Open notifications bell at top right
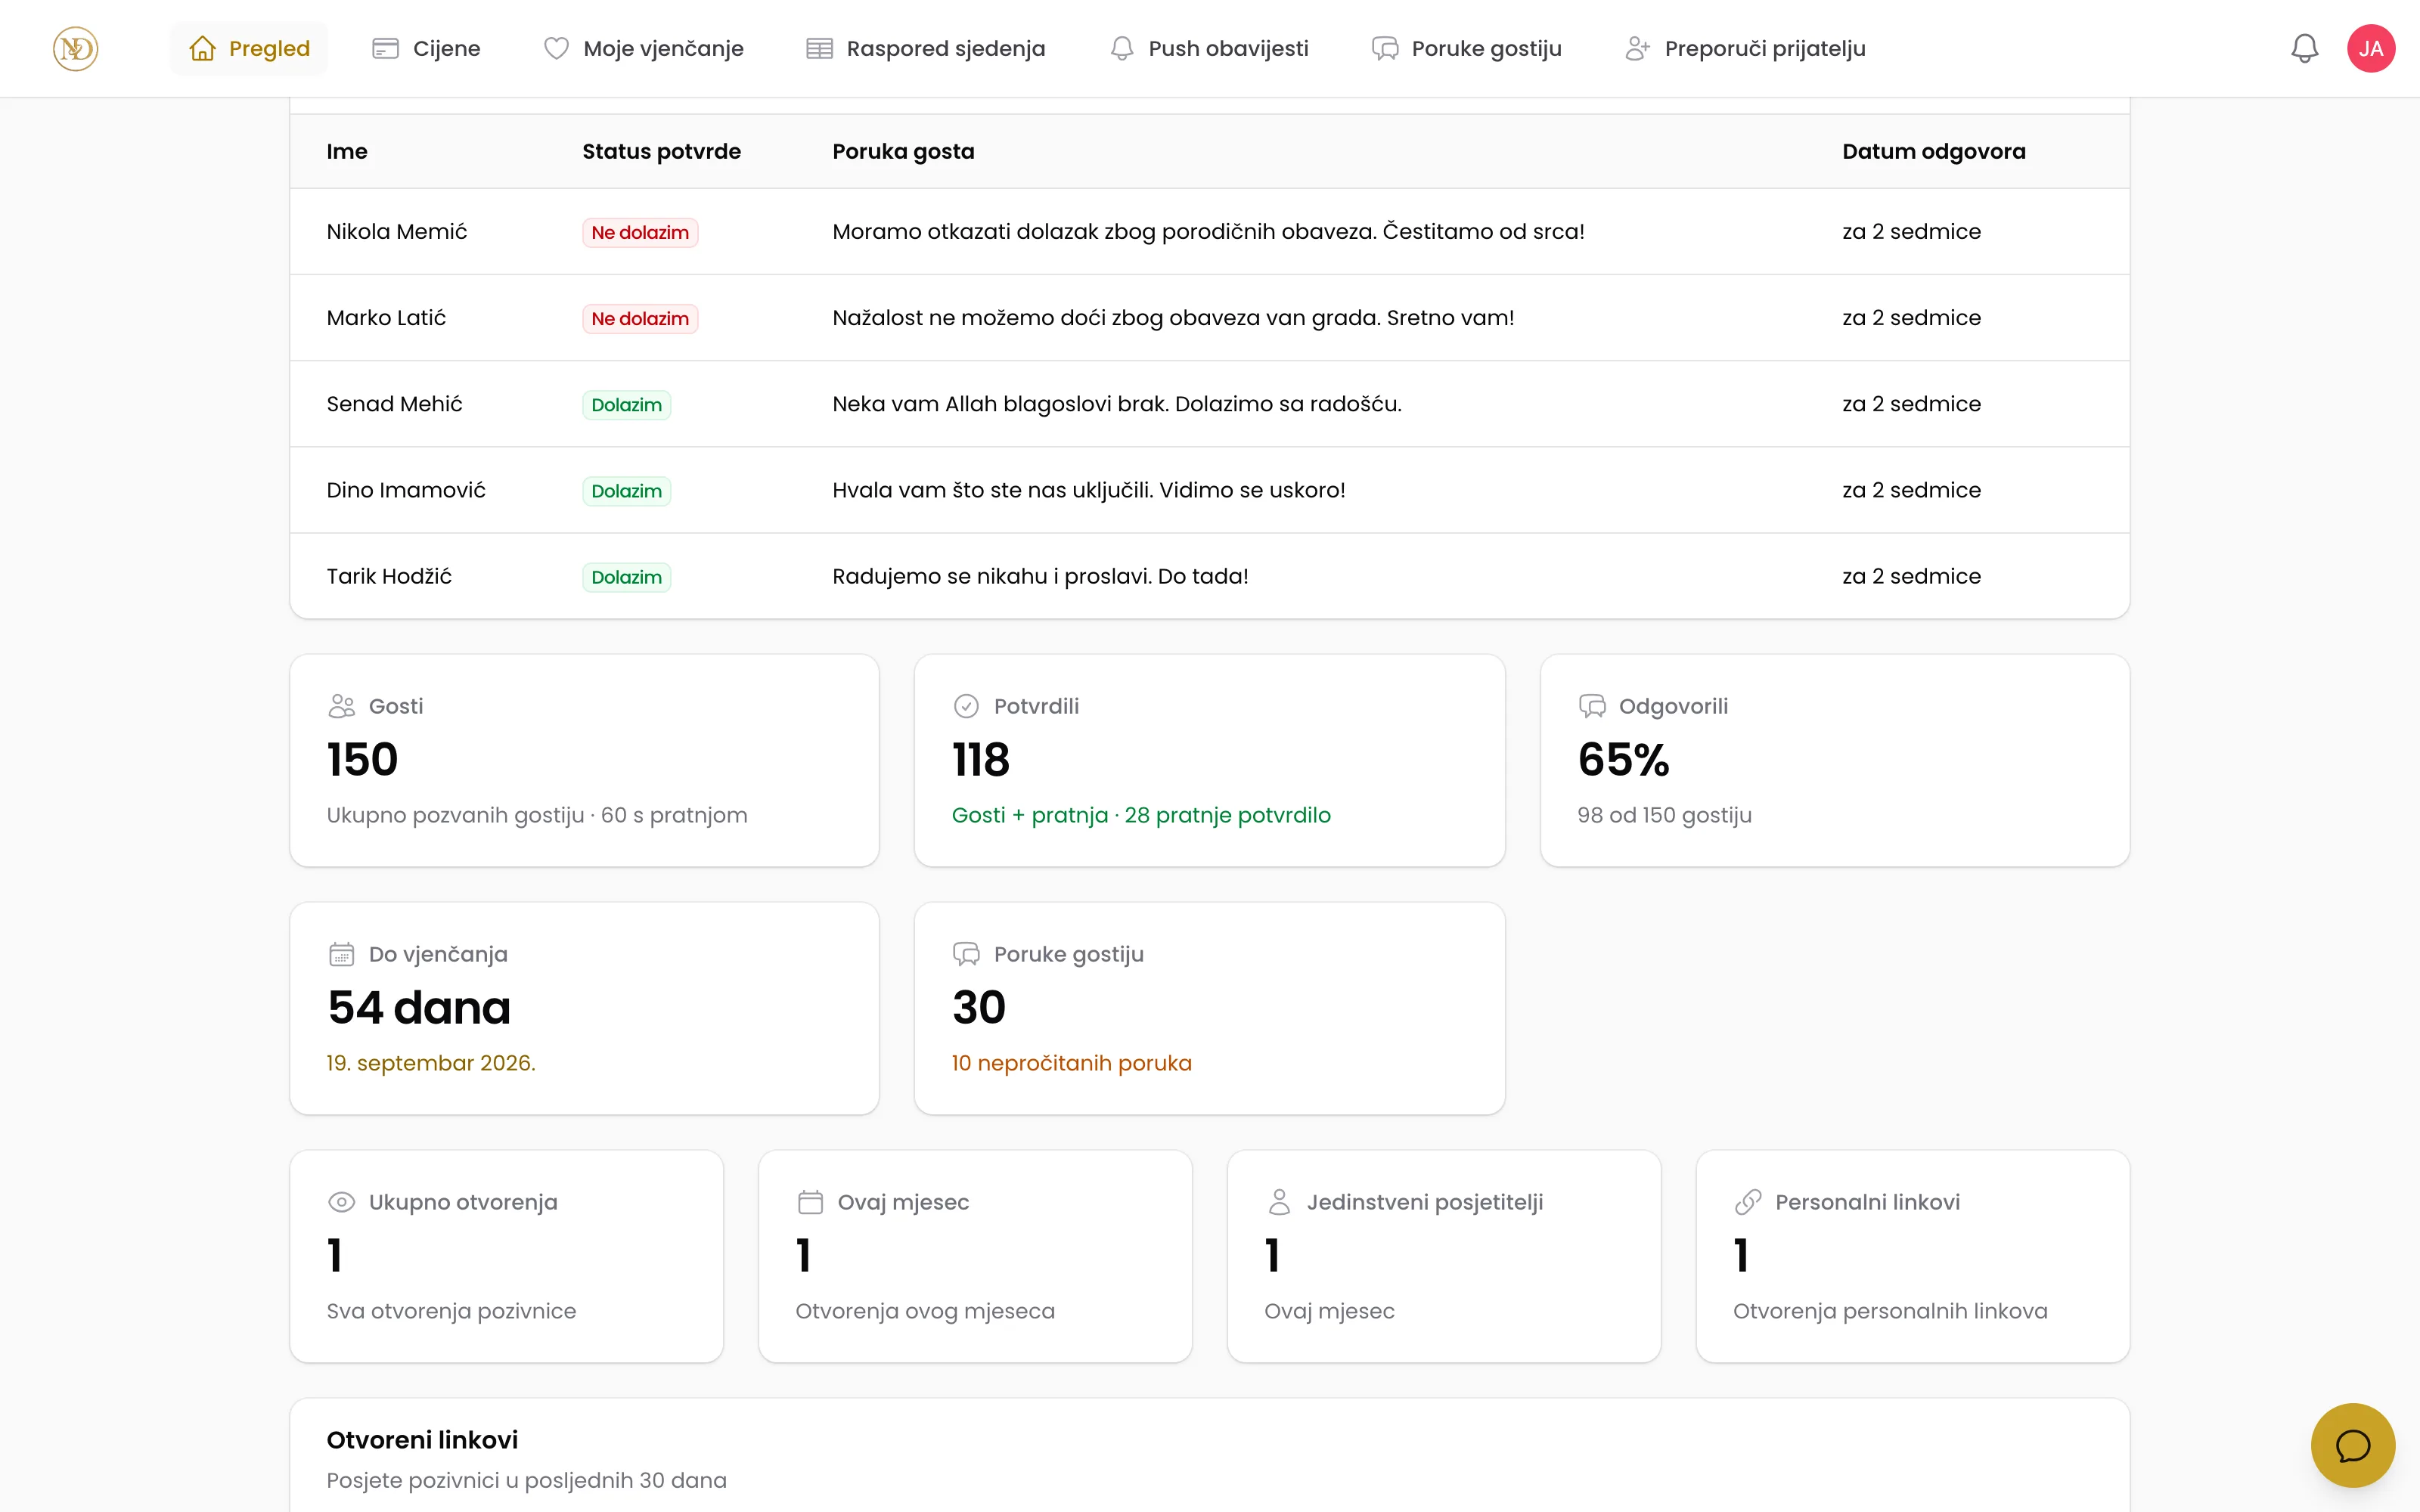The height and width of the screenshot is (1512, 2420). coord(2304,48)
